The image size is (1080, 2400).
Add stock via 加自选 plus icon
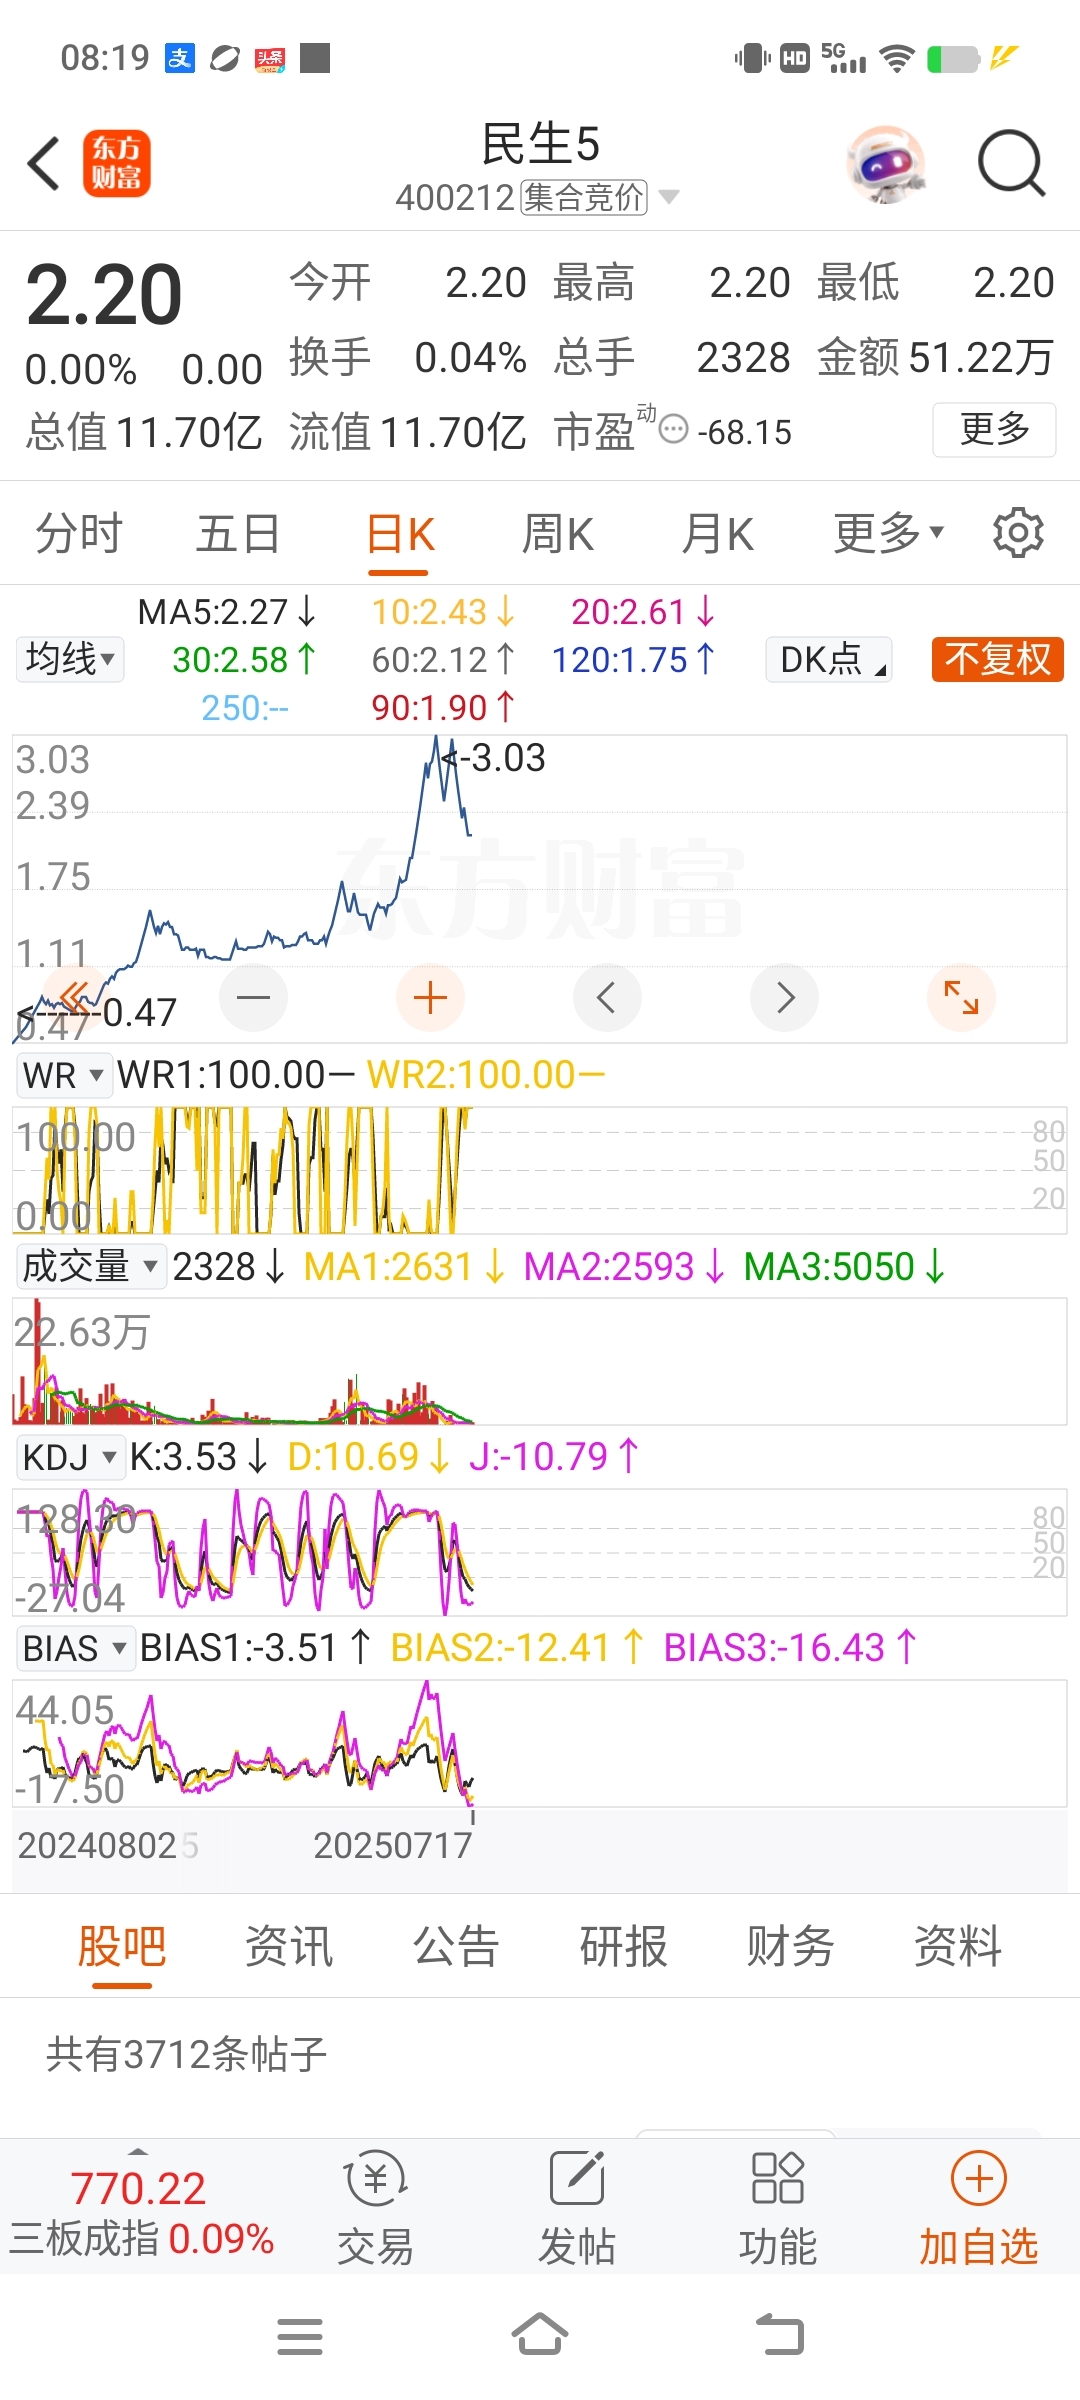(978, 2179)
